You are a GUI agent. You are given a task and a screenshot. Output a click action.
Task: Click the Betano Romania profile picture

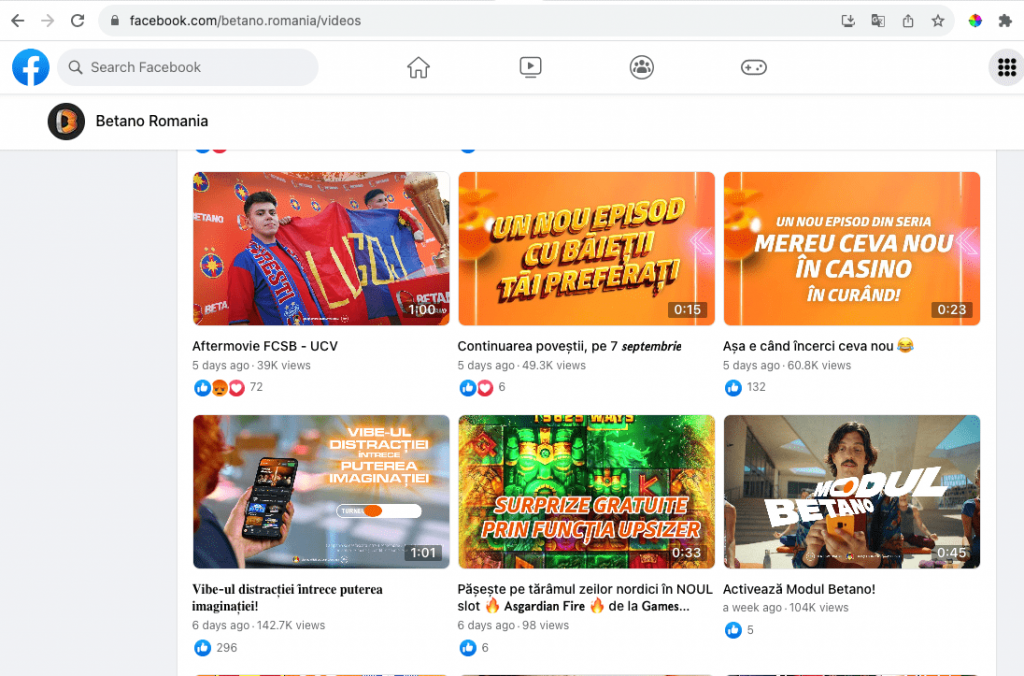point(66,121)
